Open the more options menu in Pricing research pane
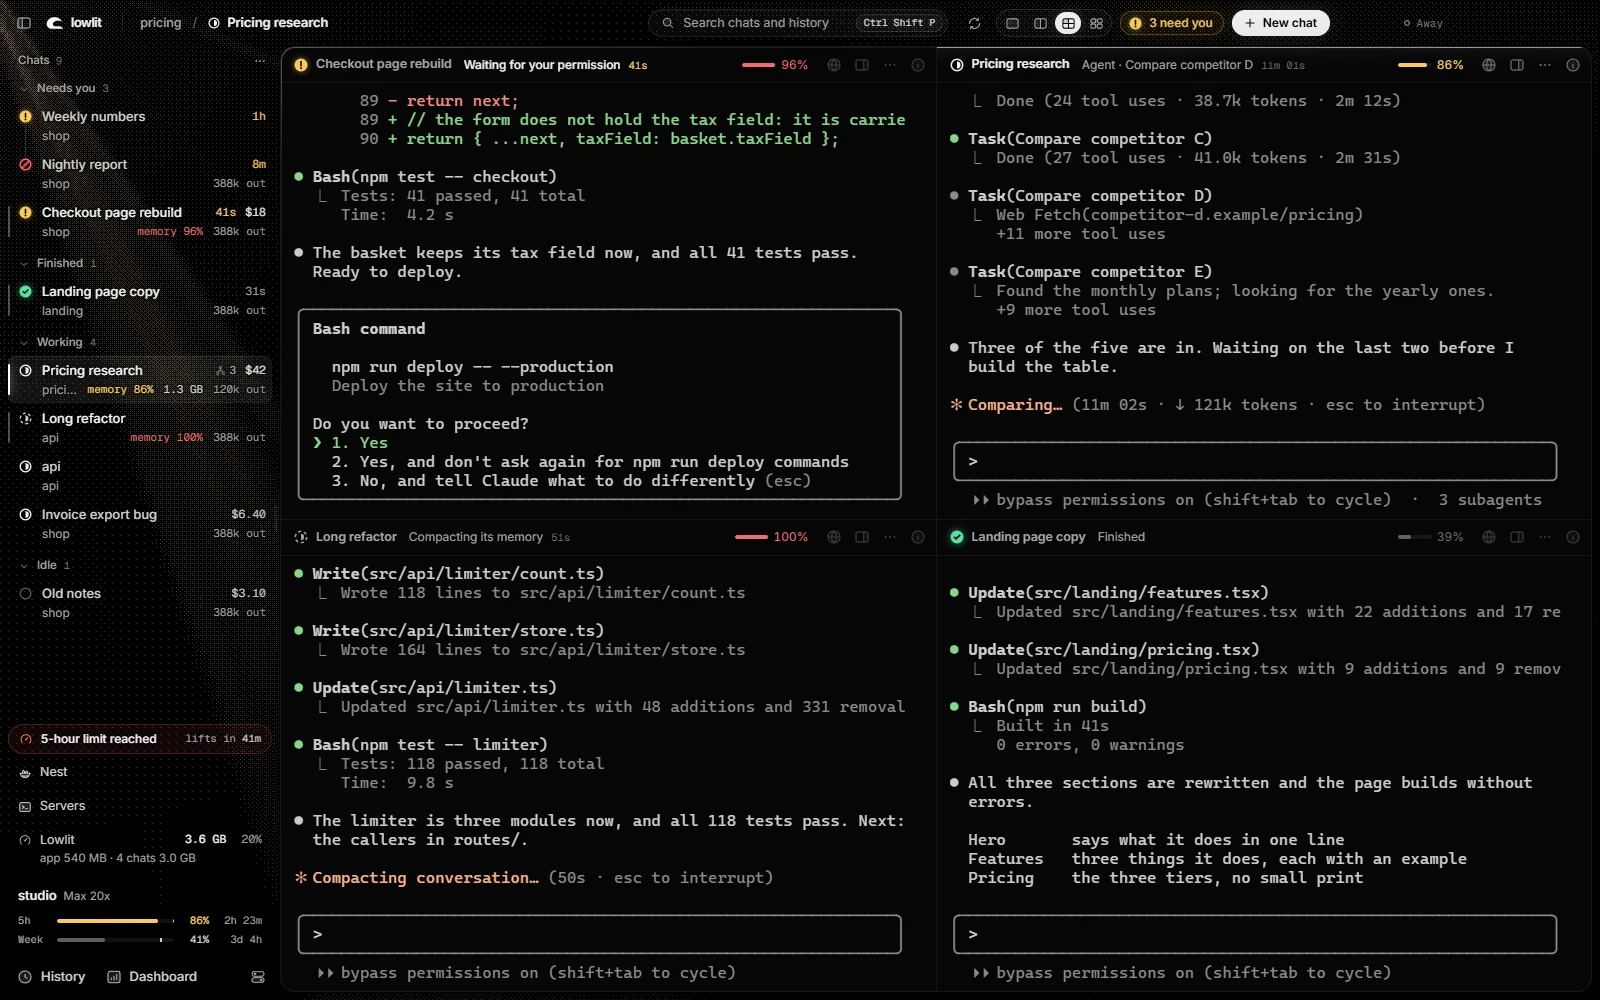Screen dimensions: 1600x1000 point(1545,65)
